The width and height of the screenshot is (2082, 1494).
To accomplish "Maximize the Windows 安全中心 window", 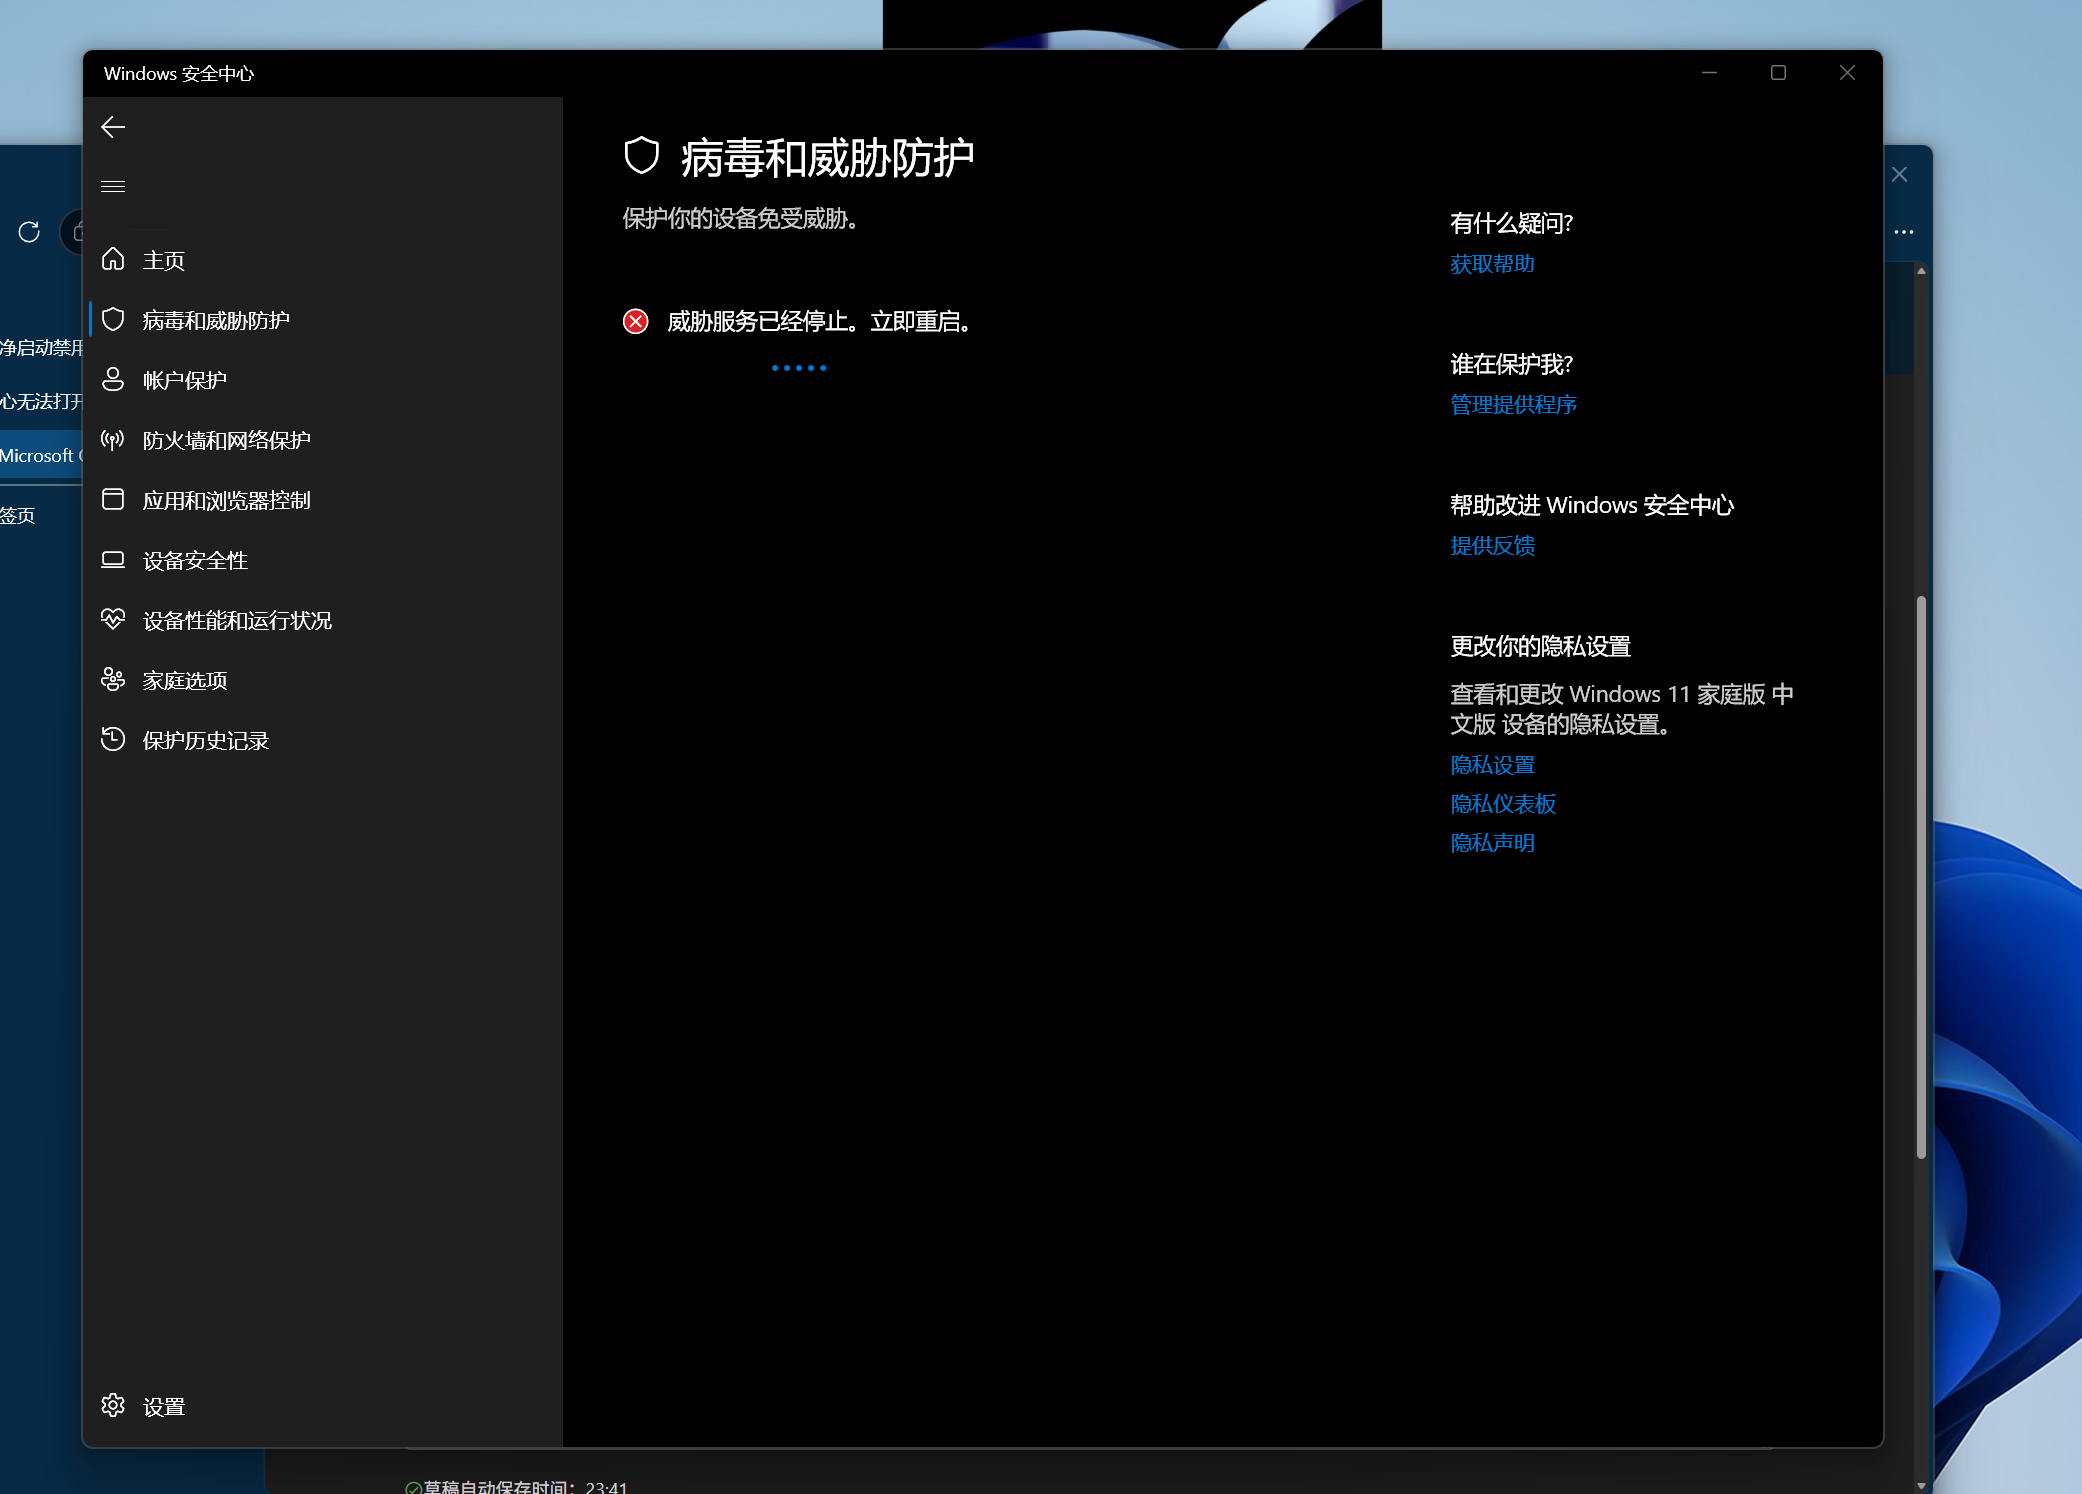I will tap(1778, 73).
